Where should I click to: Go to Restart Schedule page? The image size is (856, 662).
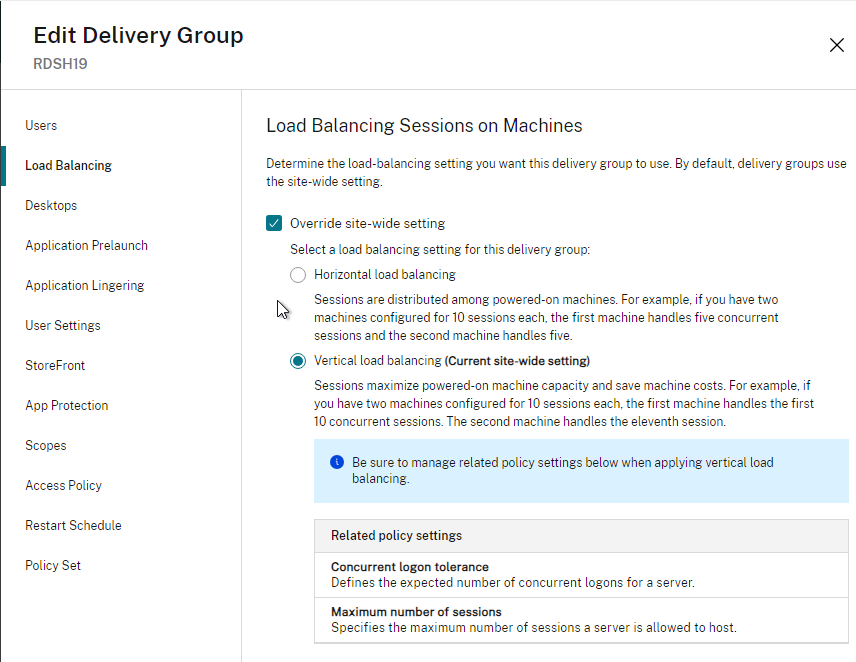(73, 526)
